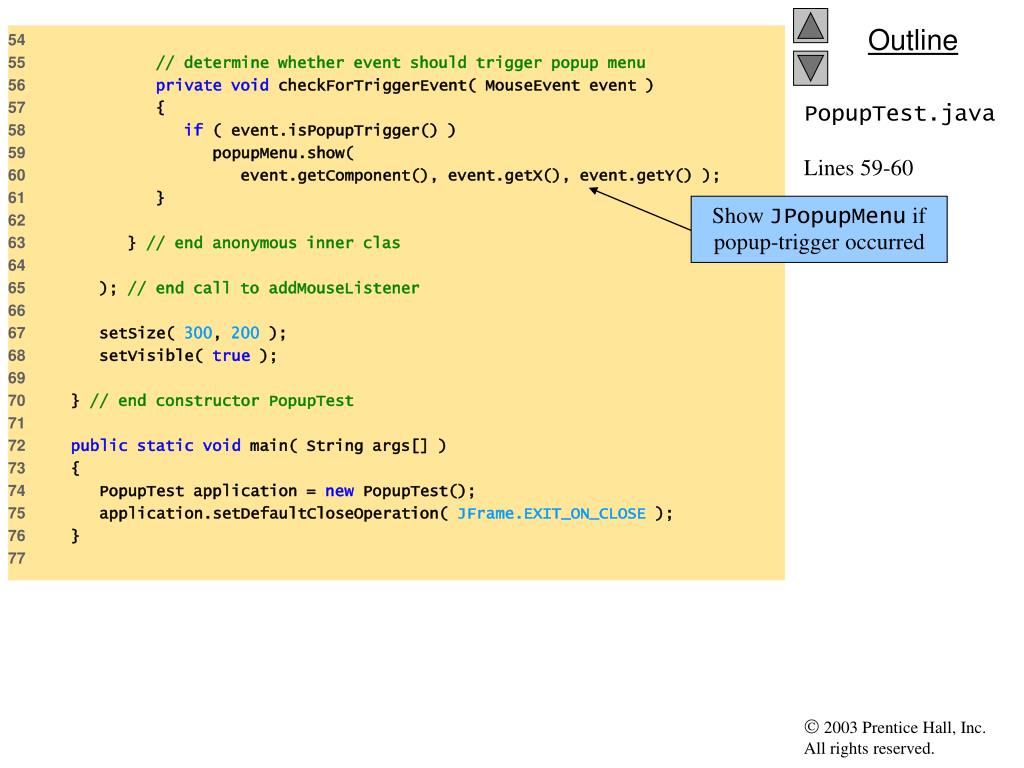Click the 'All rights reserved.' text
Image resolution: width=1024 pixels, height=768 pixels.
coord(869,748)
